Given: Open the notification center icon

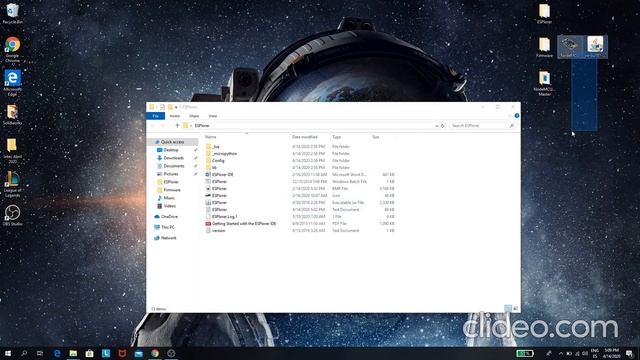Looking at the screenshot, I should pyautogui.click(x=629, y=353).
